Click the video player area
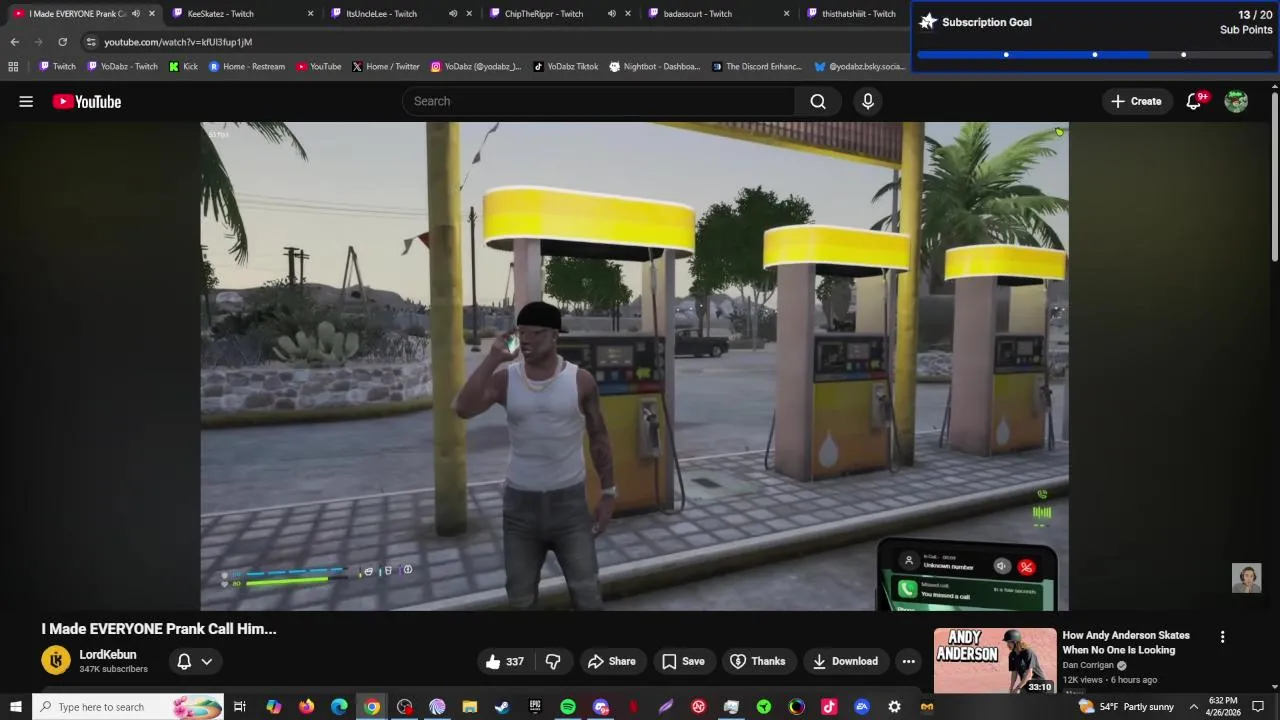The width and height of the screenshot is (1280, 720). tap(634, 366)
